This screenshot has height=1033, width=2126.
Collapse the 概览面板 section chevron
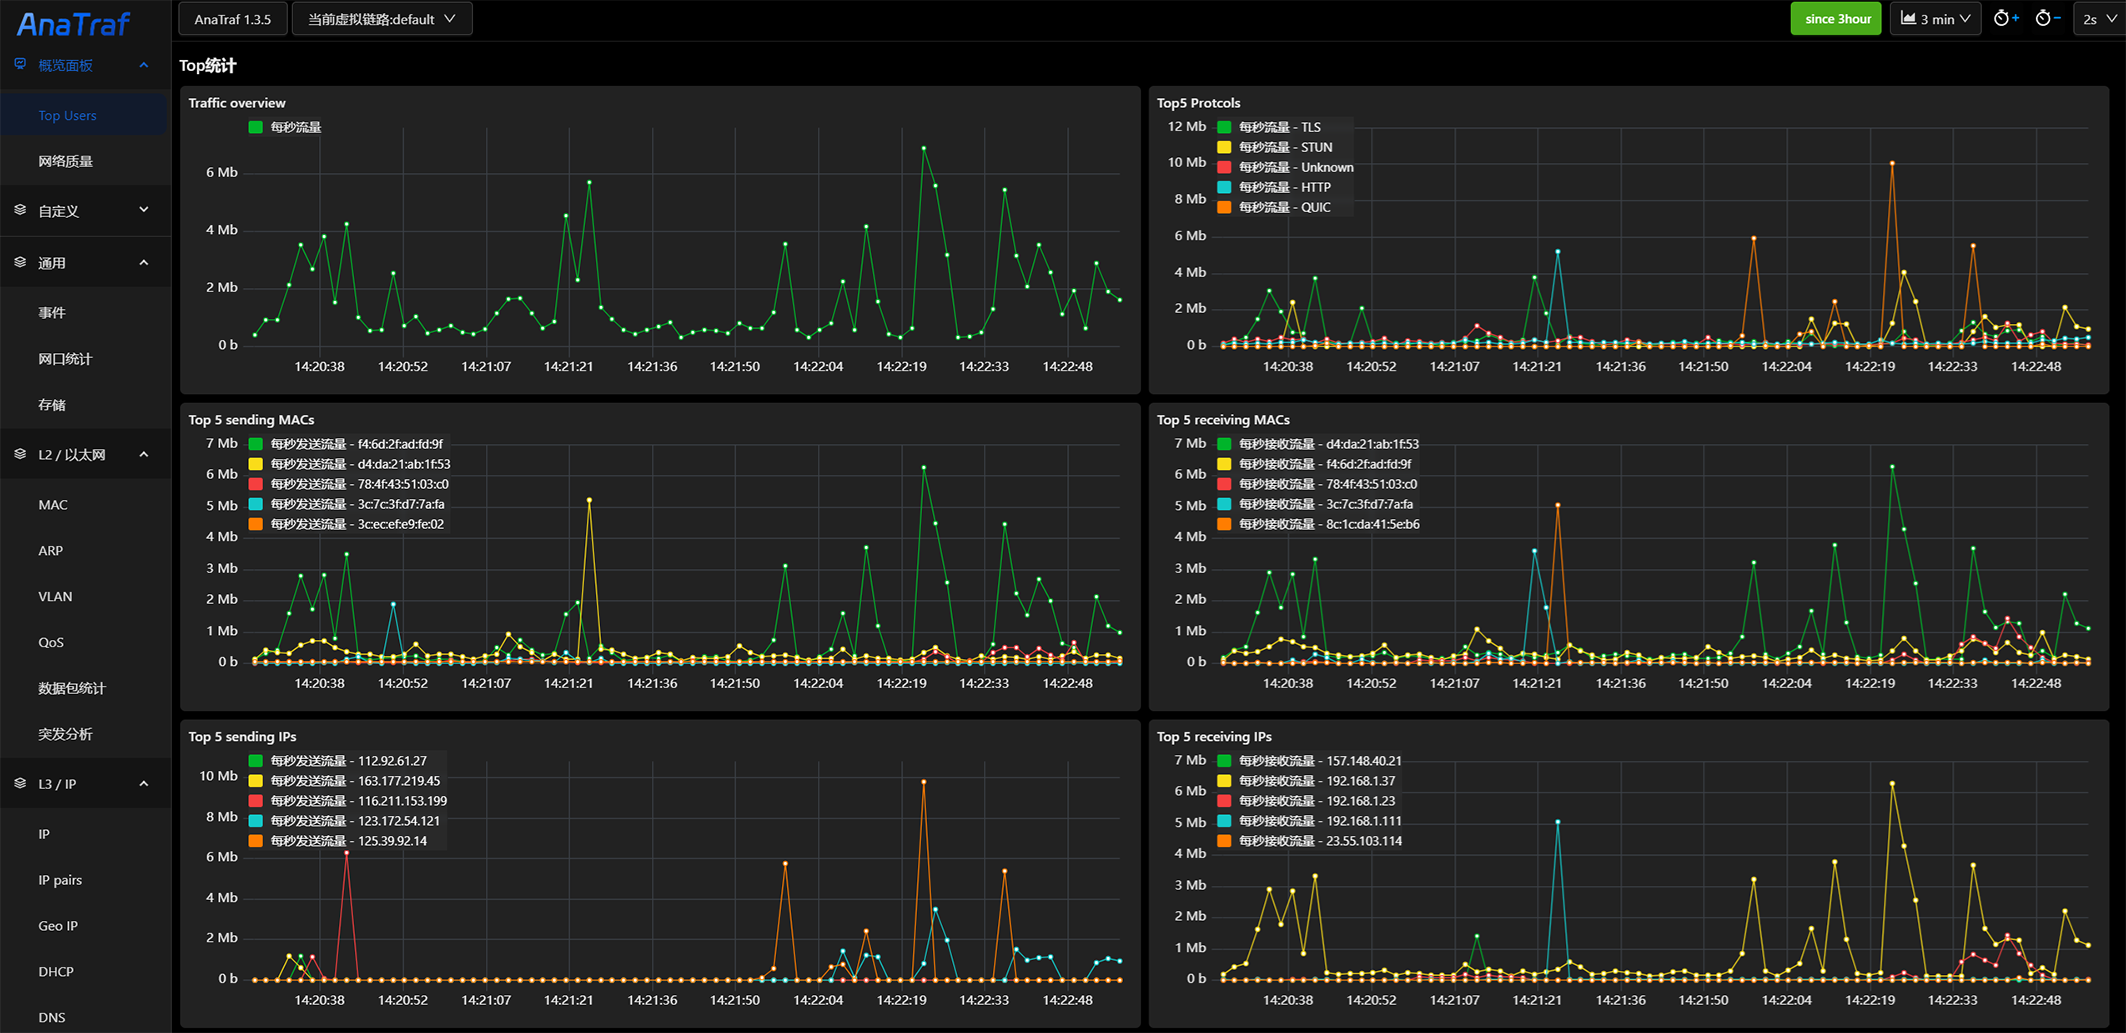(x=144, y=65)
